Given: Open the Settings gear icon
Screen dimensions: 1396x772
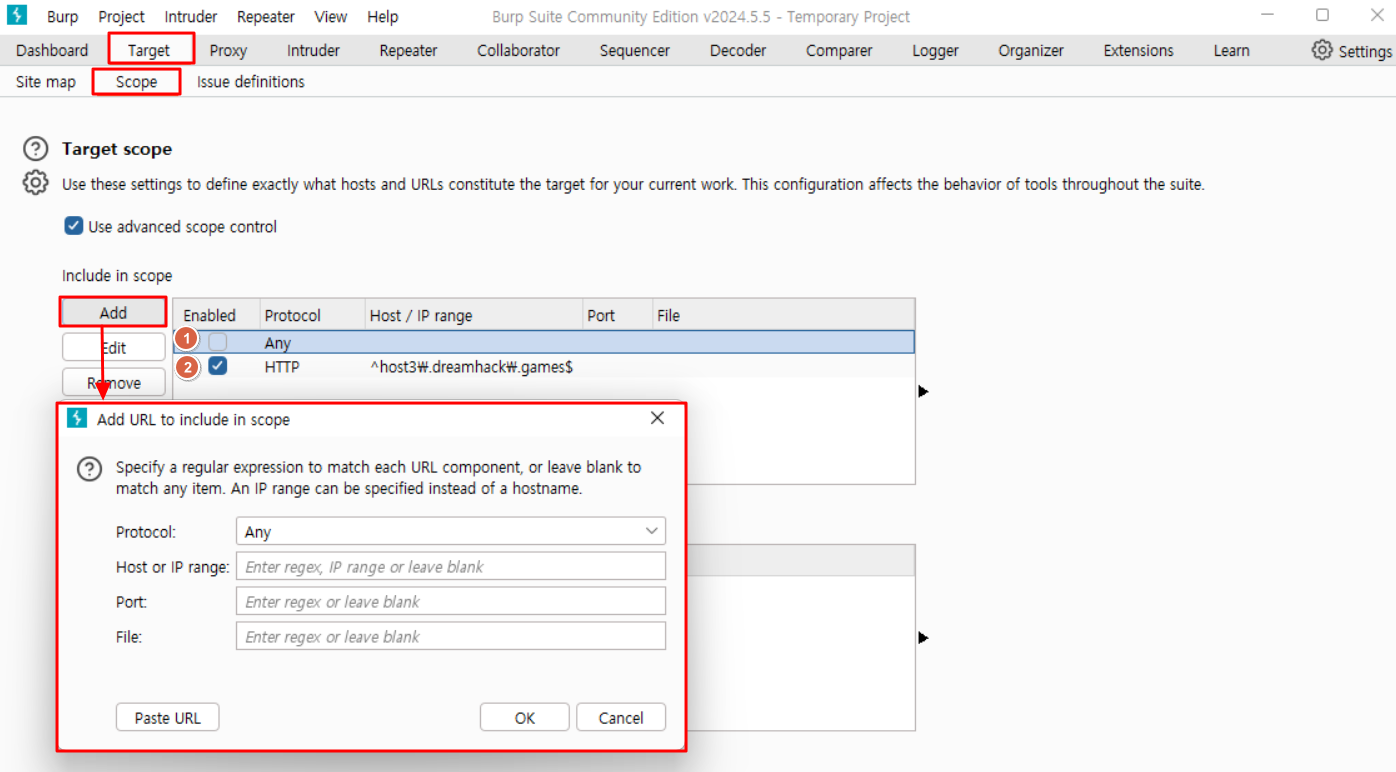Looking at the screenshot, I should pos(1322,50).
